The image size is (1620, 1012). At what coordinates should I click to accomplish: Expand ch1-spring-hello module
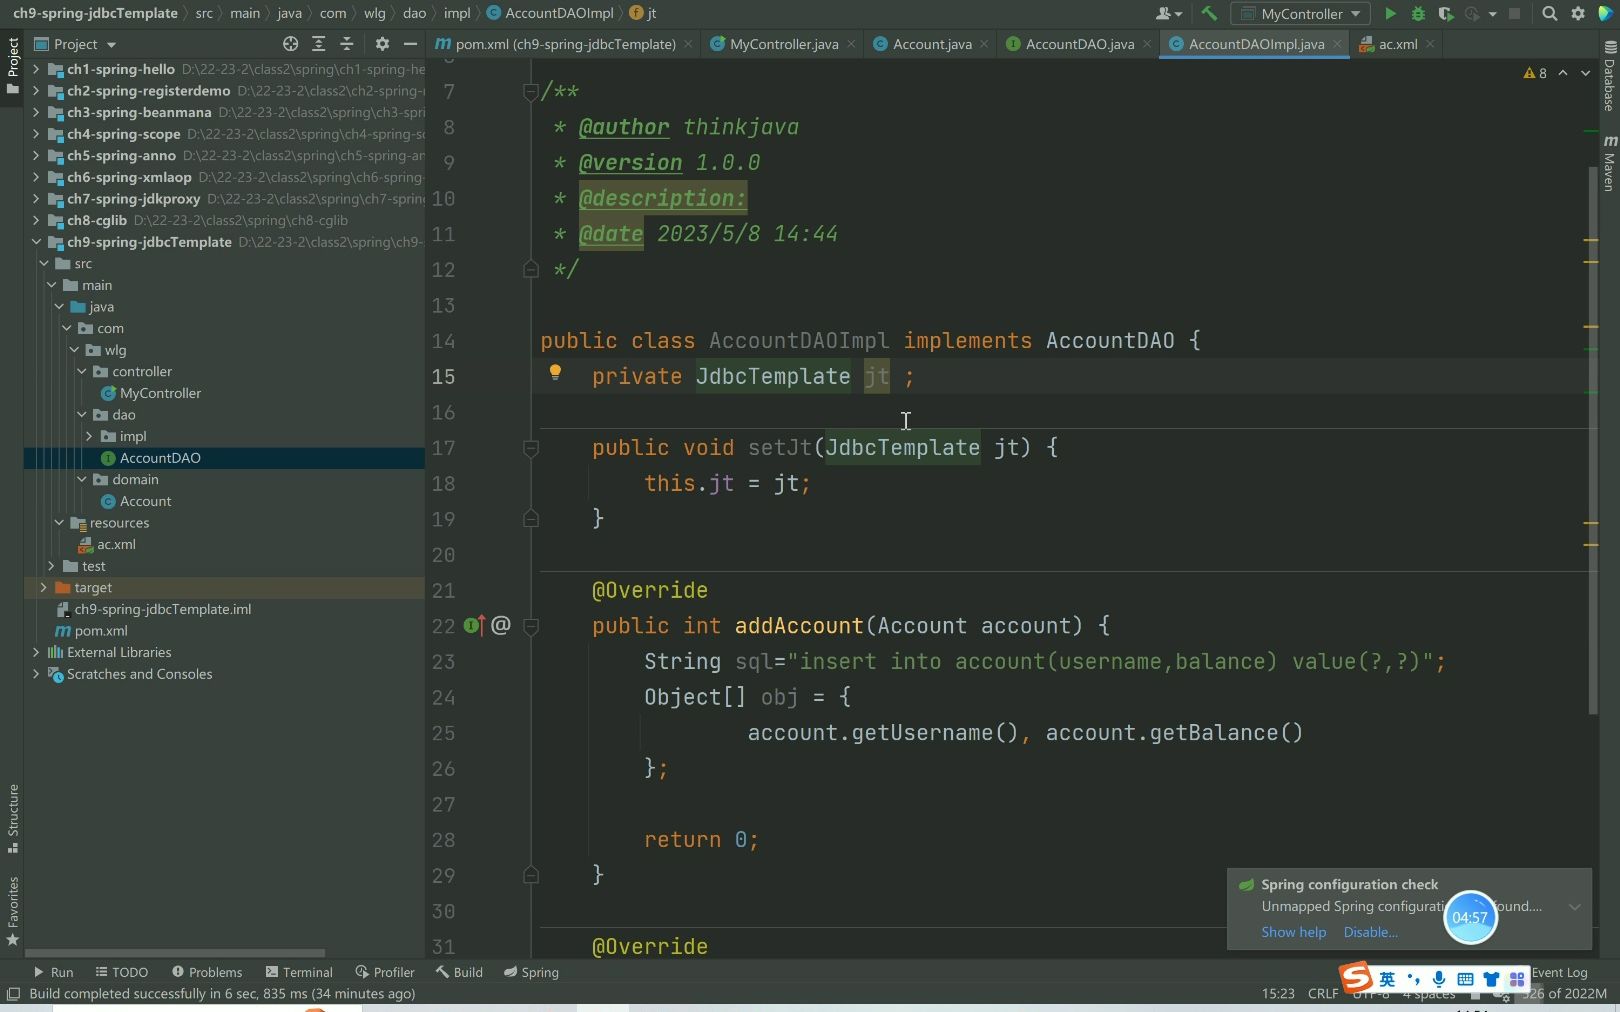36,69
